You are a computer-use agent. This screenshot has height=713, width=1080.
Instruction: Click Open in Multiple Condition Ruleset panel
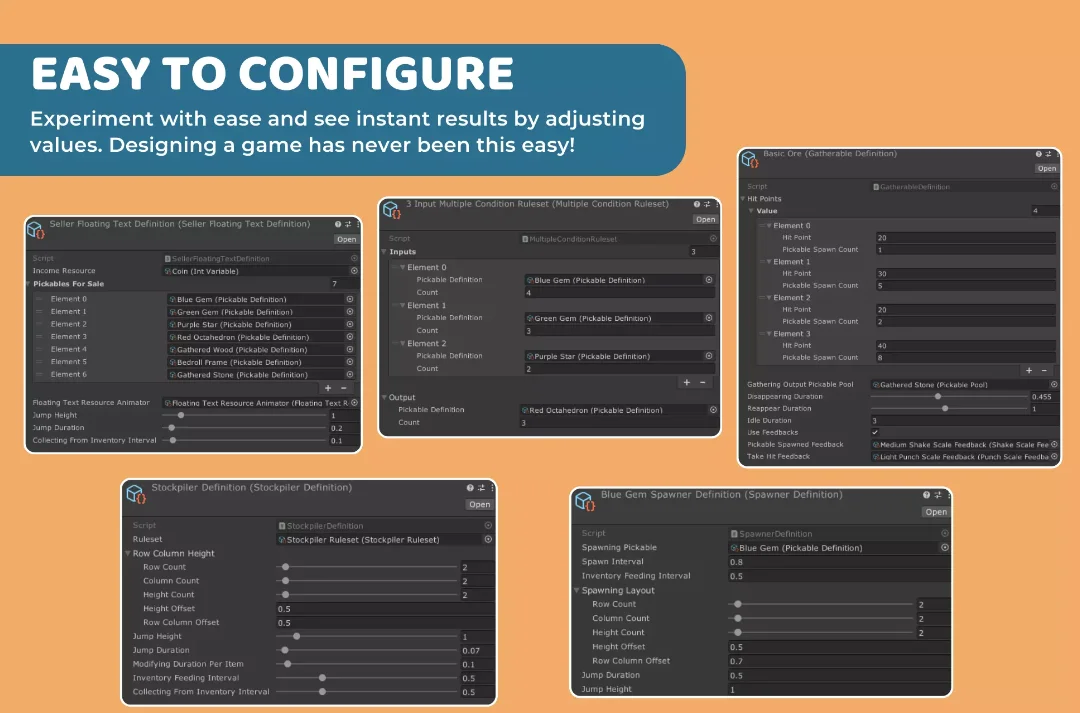705,219
